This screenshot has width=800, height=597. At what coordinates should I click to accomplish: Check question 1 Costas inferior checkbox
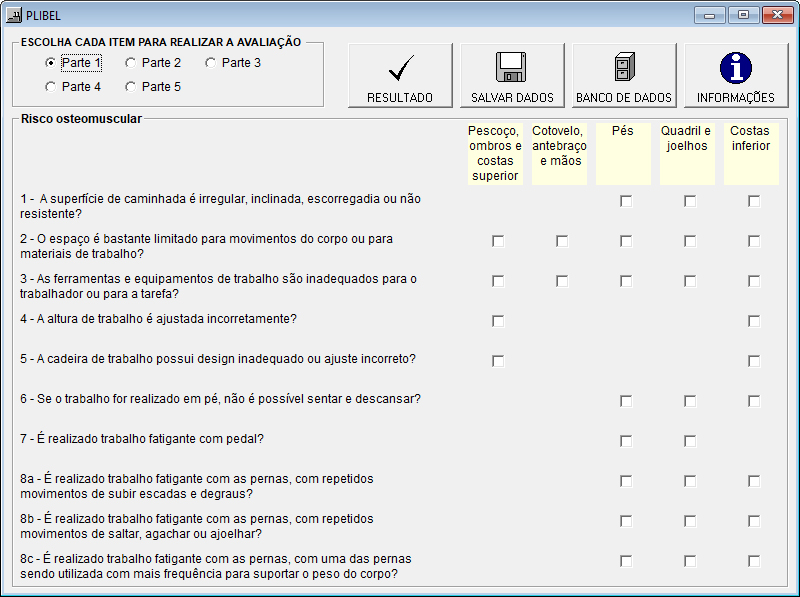pyautogui.click(x=754, y=201)
